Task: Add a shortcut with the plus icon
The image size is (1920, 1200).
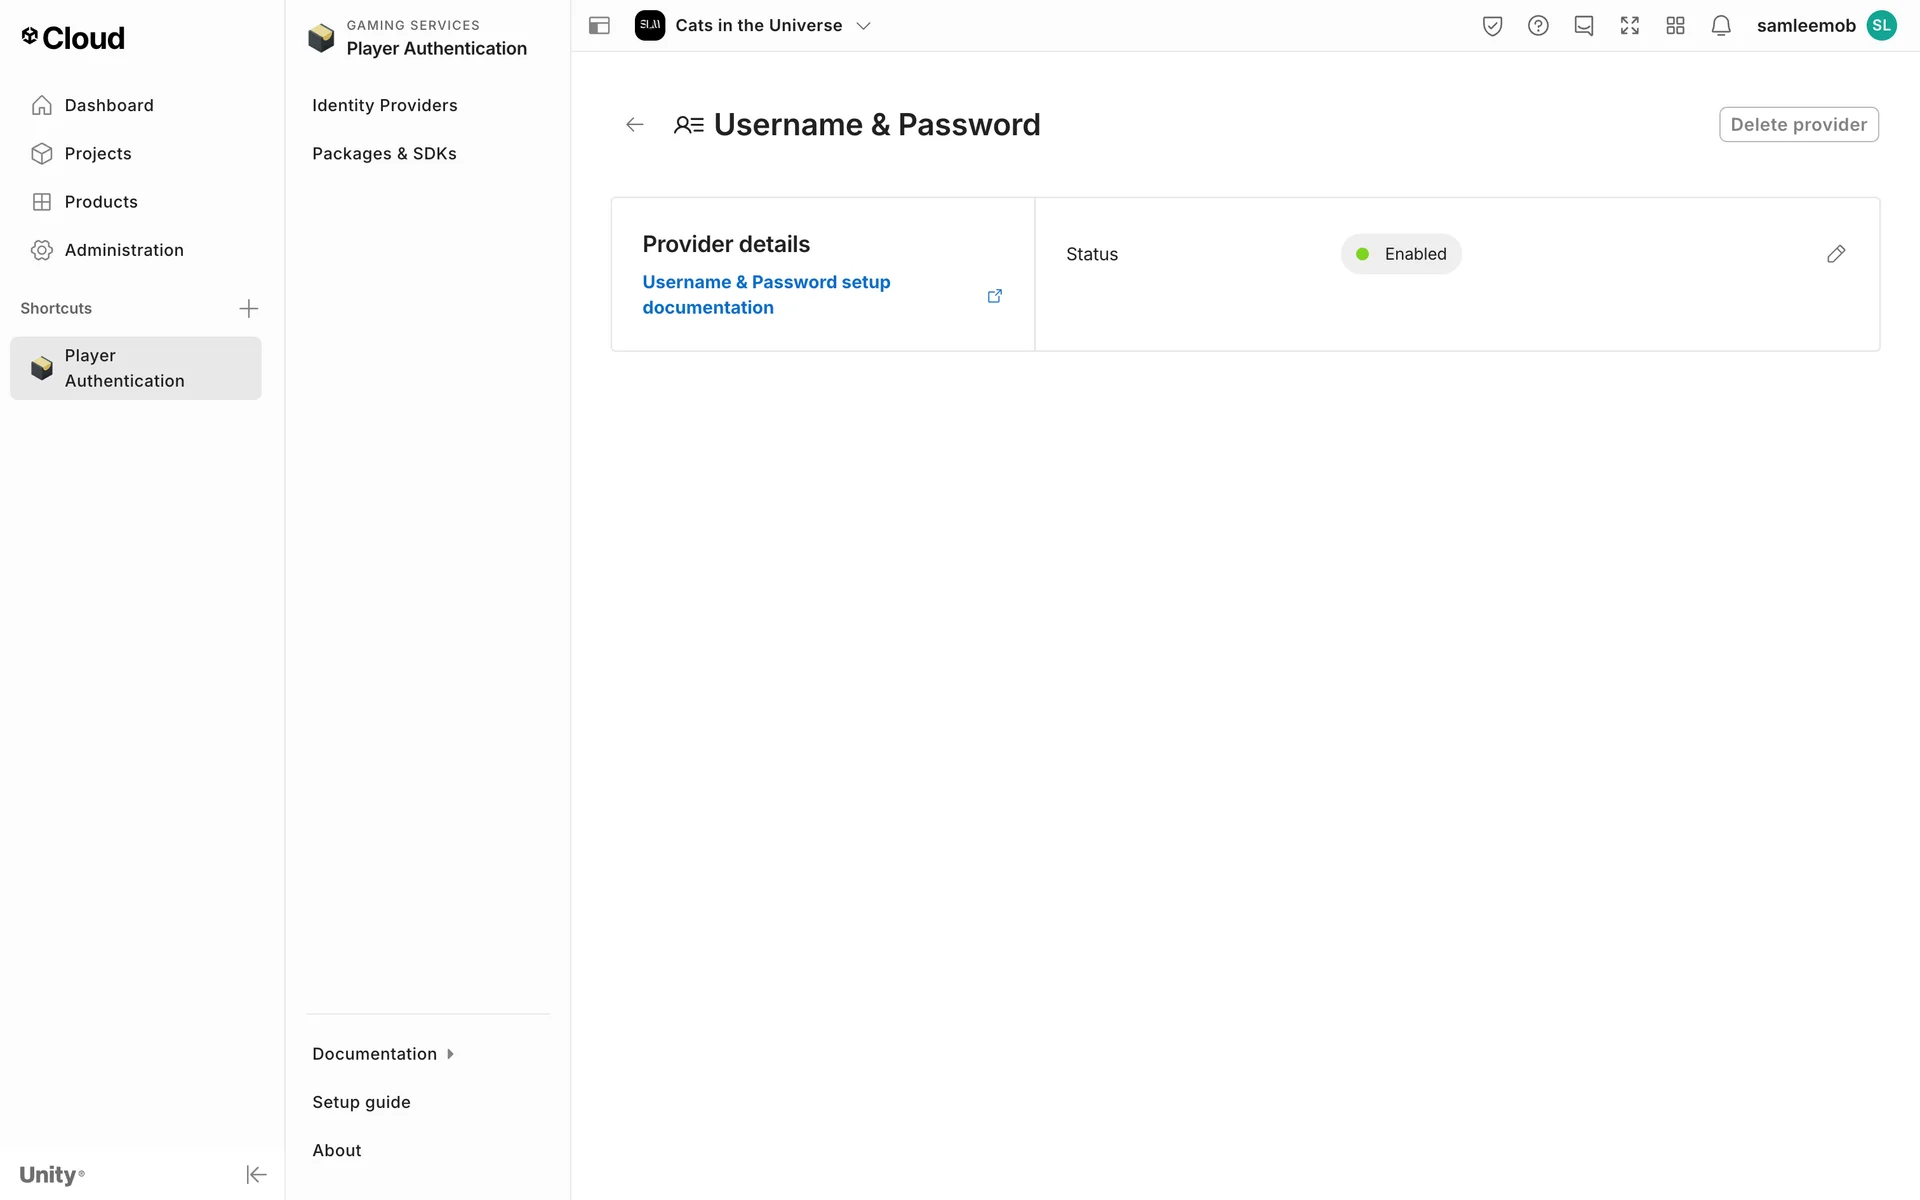Action: coord(249,308)
